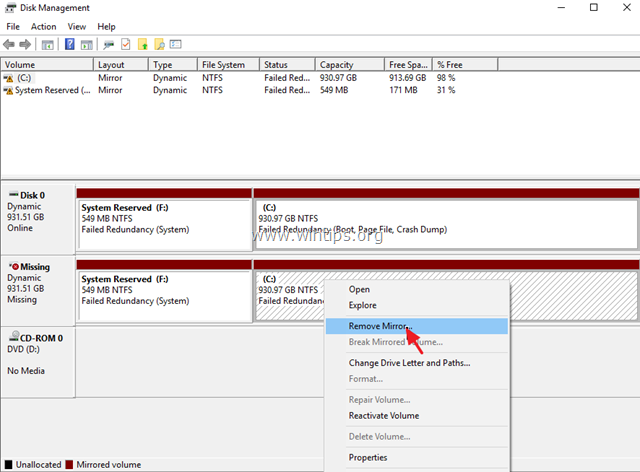Open Help using the blue question mark icon
Viewport: 640px width, 472px height.
point(70,44)
